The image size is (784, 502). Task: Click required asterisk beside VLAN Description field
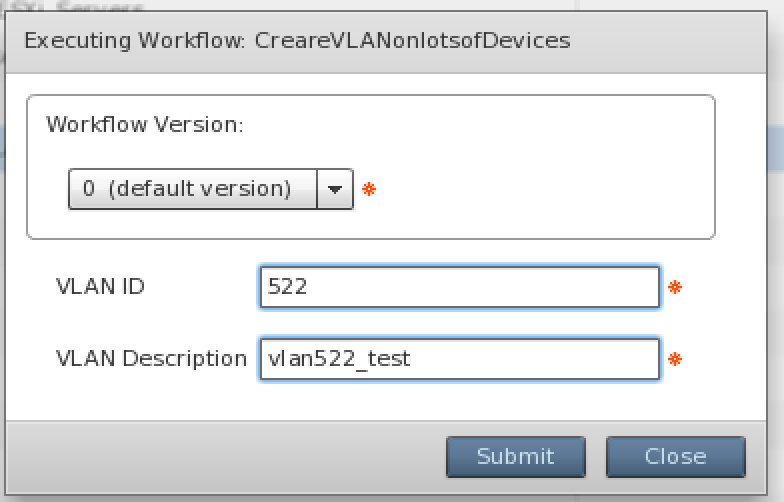675,359
